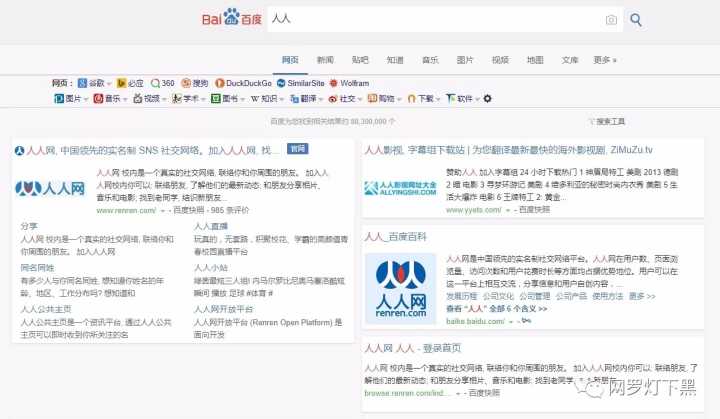The width and height of the screenshot is (720, 419).
Task: Click the 视频 video category icon
Action: pyautogui.click(x=137, y=98)
